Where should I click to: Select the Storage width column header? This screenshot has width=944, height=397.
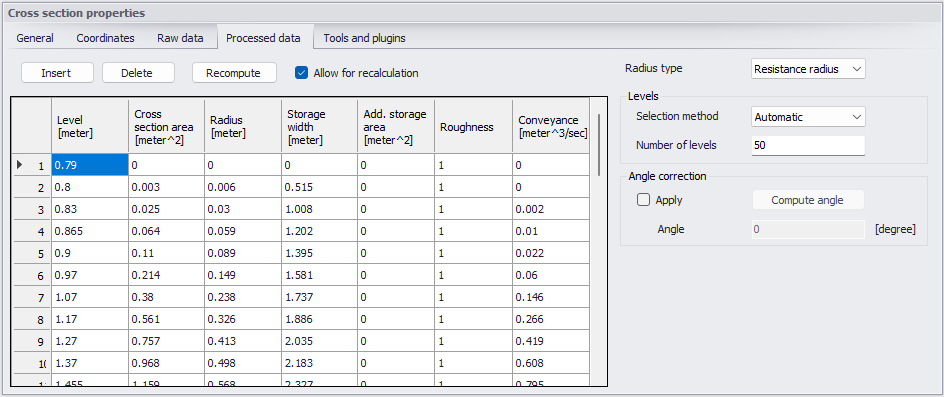pyautogui.click(x=319, y=127)
